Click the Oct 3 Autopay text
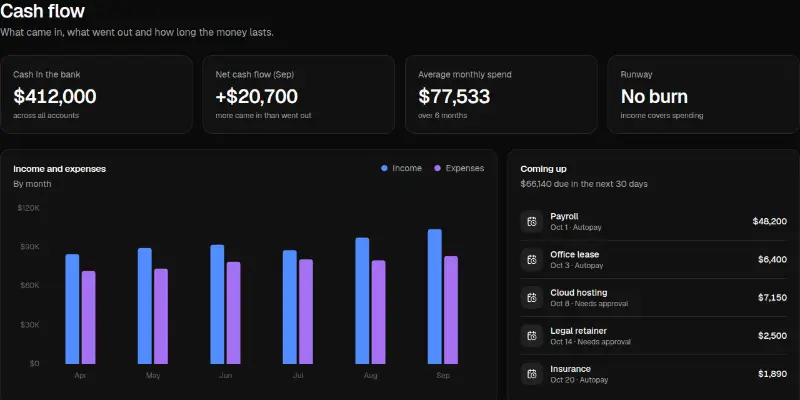This screenshot has width=800, height=400. [577, 265]
